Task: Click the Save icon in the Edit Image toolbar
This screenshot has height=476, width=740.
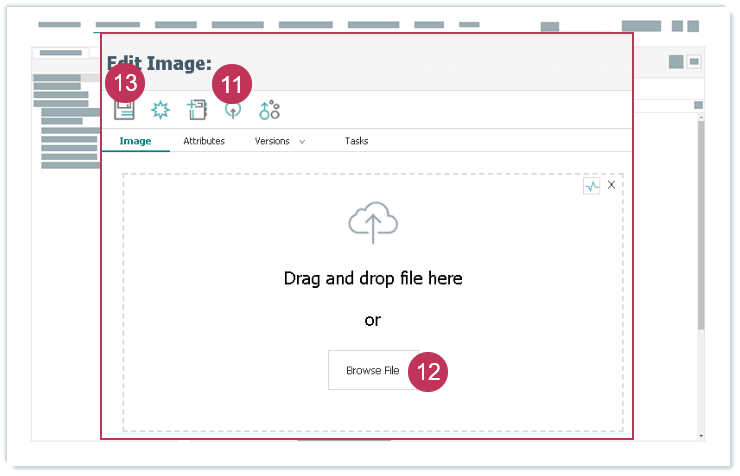Action: 124,109
